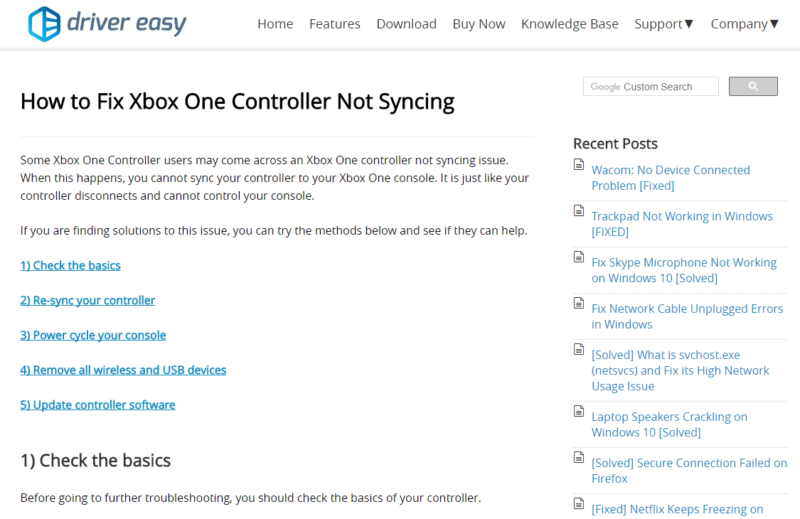Click the Driver Easy logo icon
The image size is (800, 519).
pos(44,24)
